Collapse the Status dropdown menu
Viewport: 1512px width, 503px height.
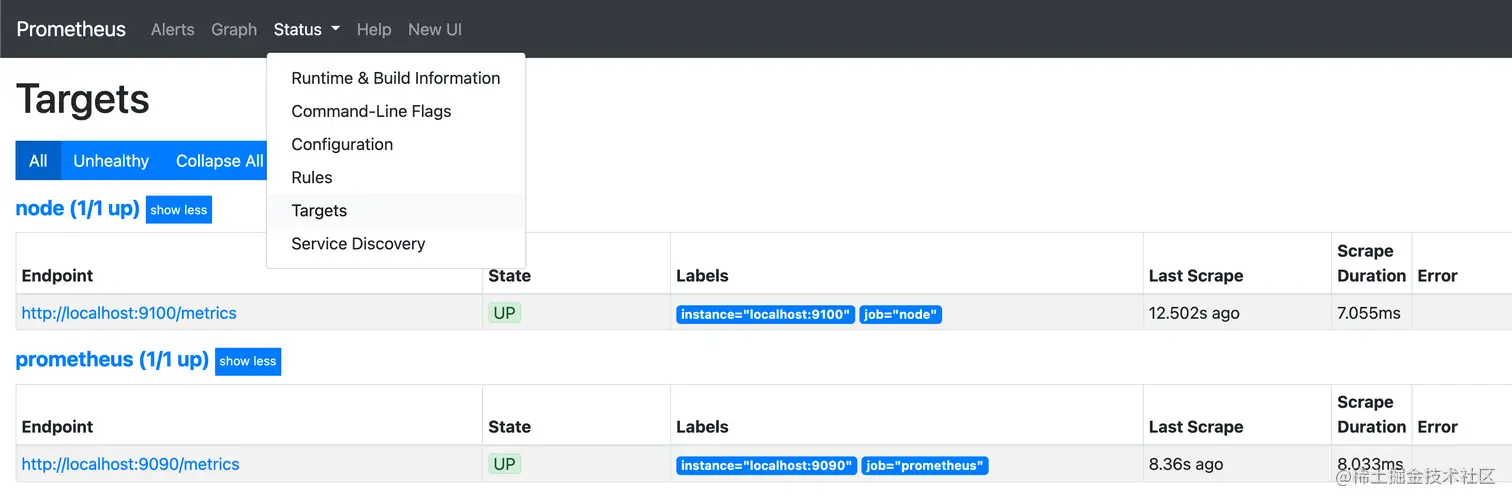[306, 29]
